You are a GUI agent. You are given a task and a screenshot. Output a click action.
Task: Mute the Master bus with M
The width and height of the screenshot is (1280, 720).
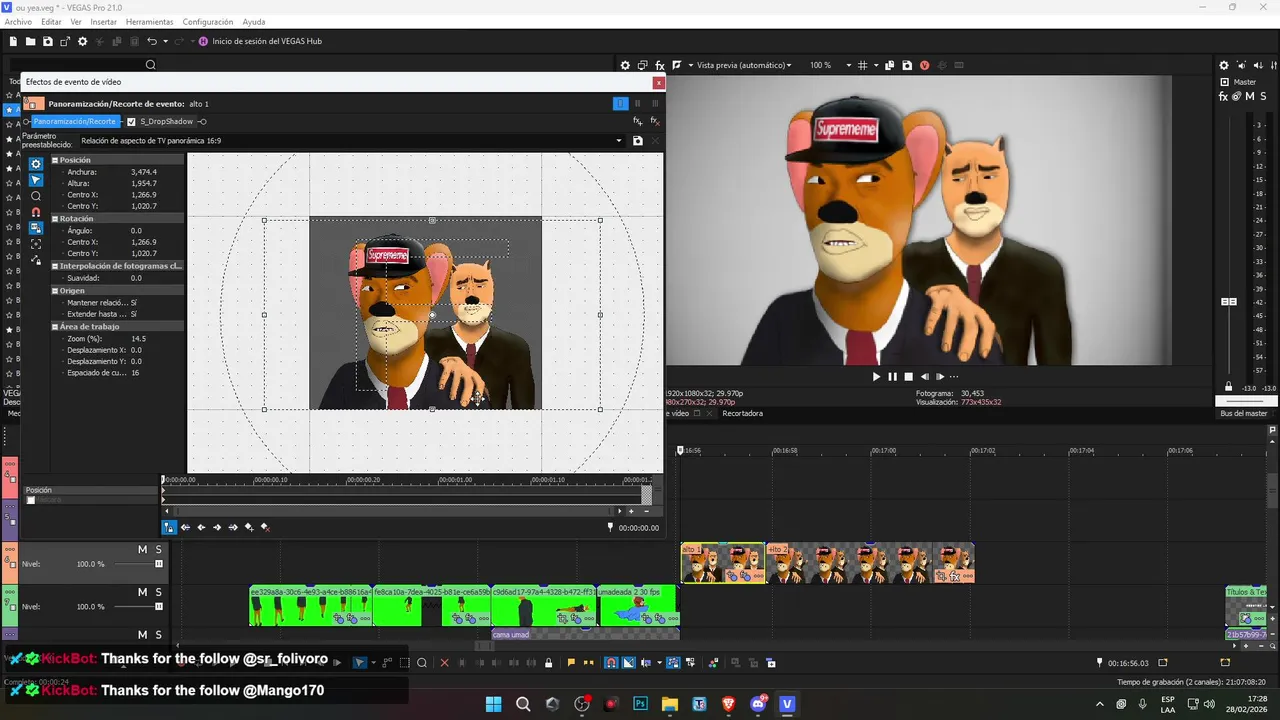[x=1250, y=97]
